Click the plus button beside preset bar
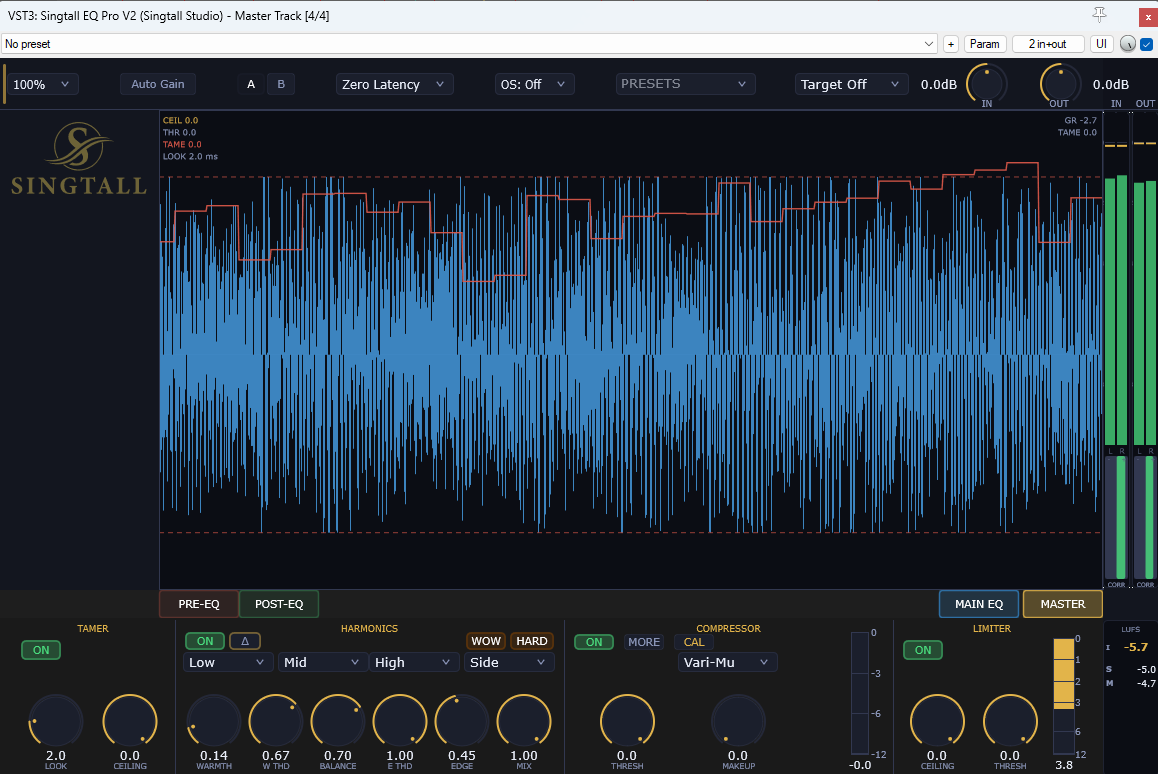 950,44
